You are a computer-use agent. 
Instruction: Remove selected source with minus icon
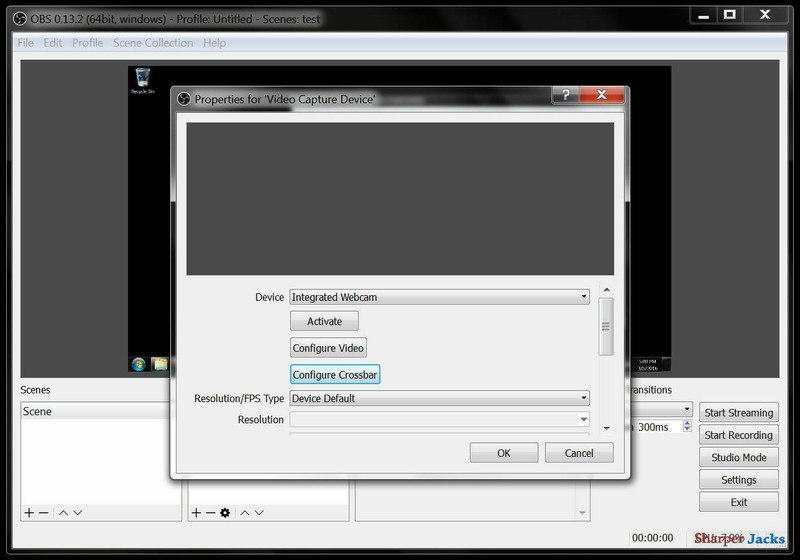coord(210,513)
